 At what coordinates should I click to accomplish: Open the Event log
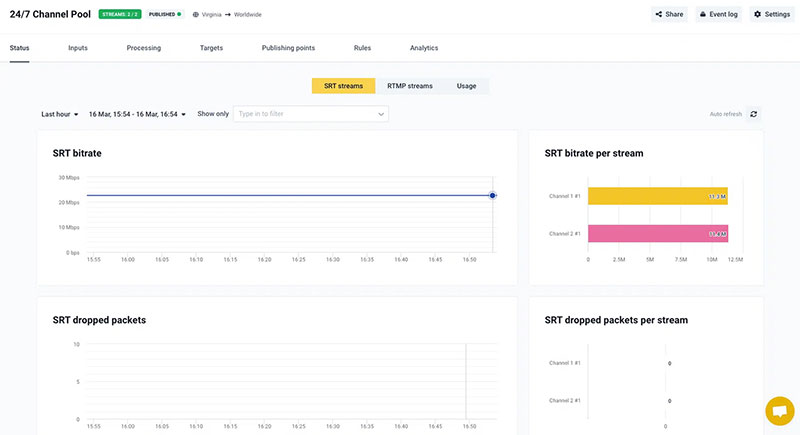point(717,14)
